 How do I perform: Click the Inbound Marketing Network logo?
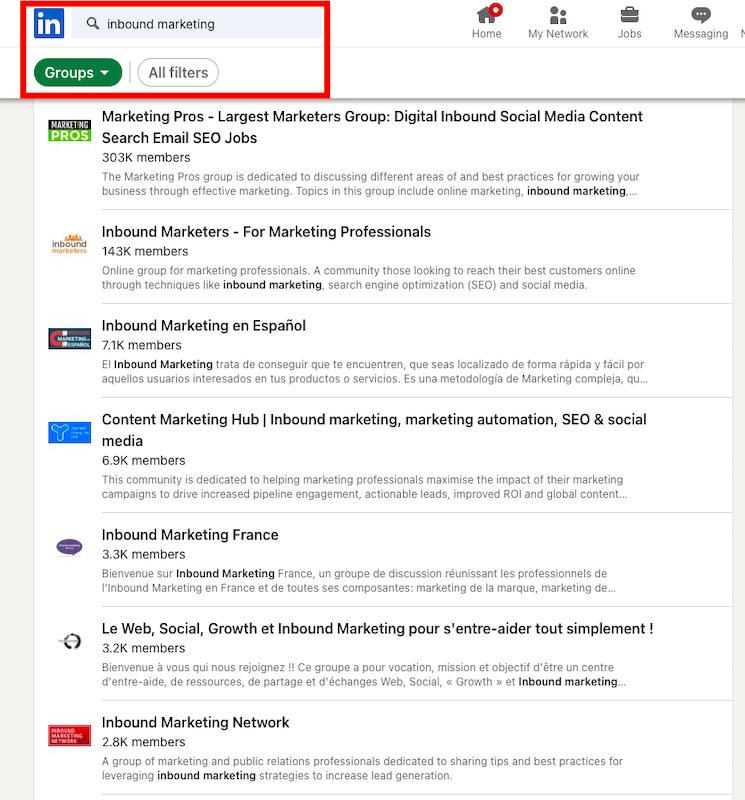[x=70, y=735]
